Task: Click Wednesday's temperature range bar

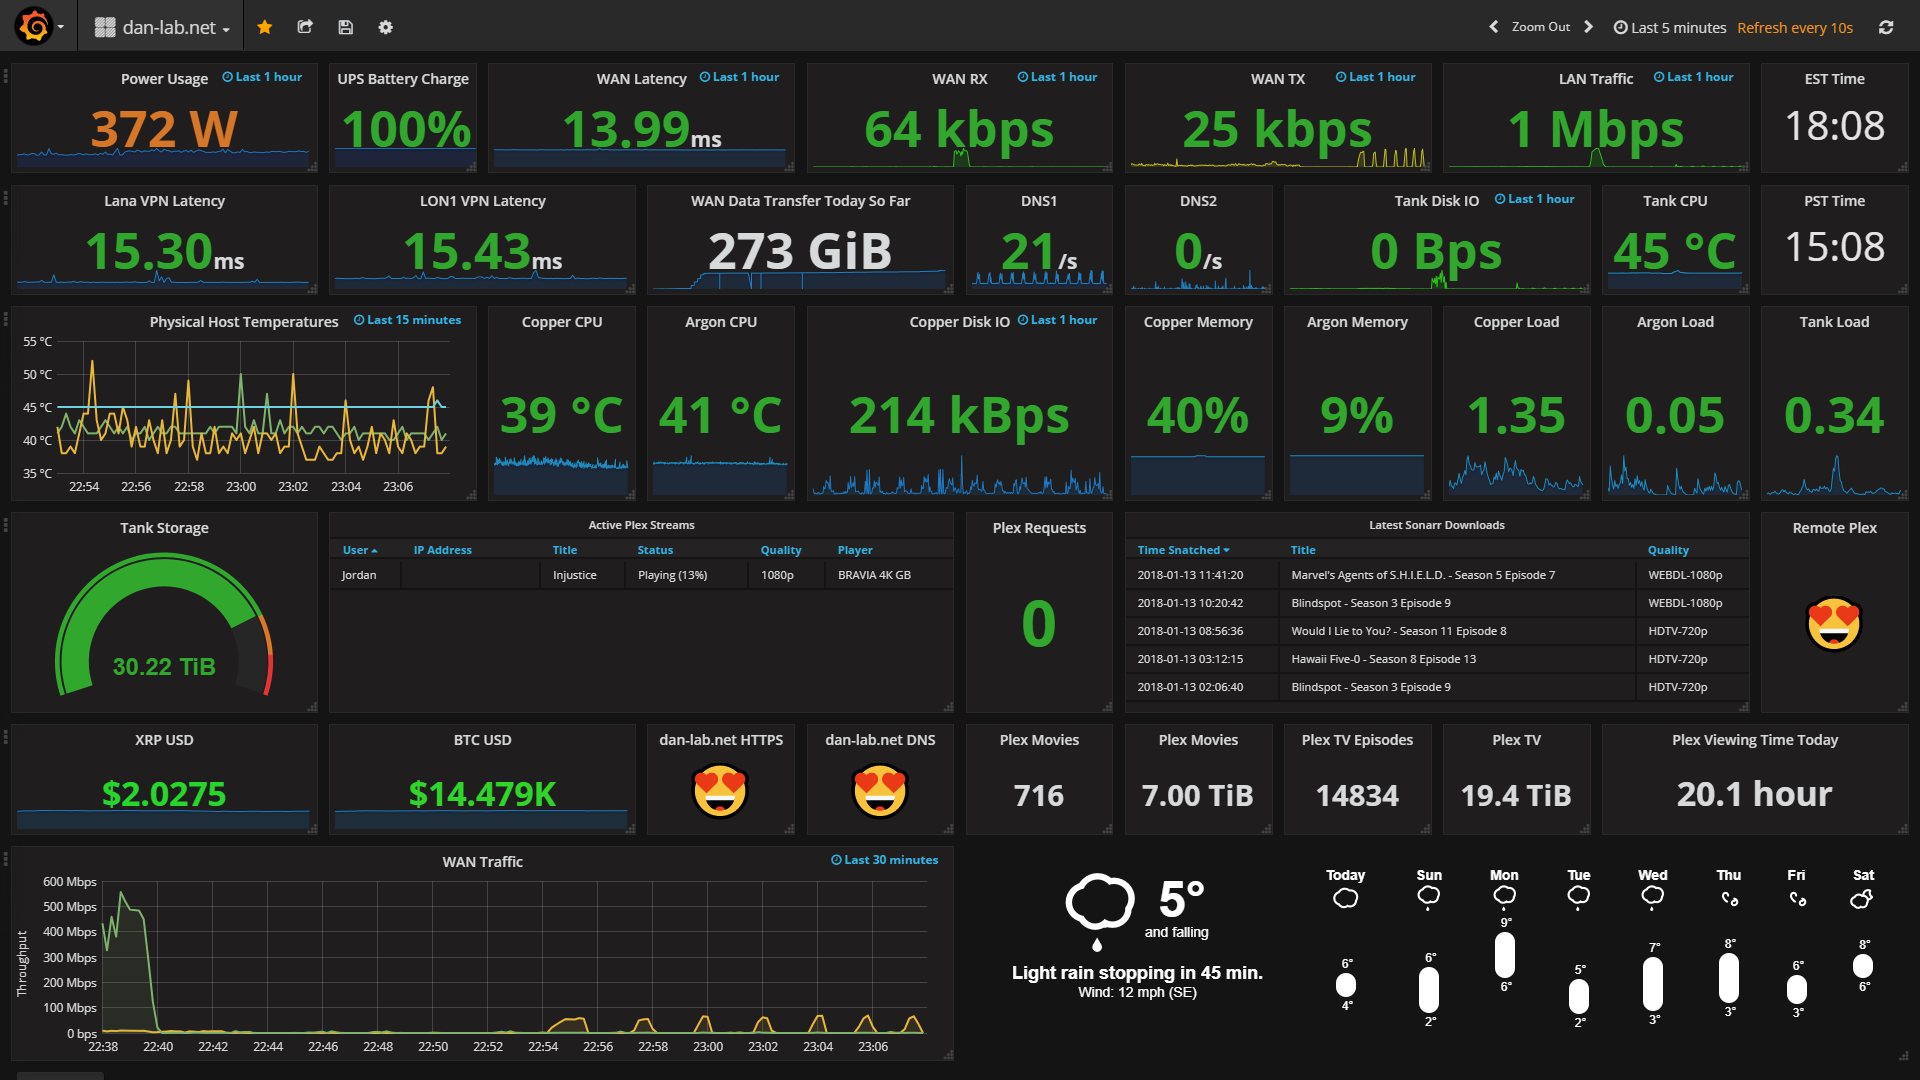Action: [x=1653, y=984]
